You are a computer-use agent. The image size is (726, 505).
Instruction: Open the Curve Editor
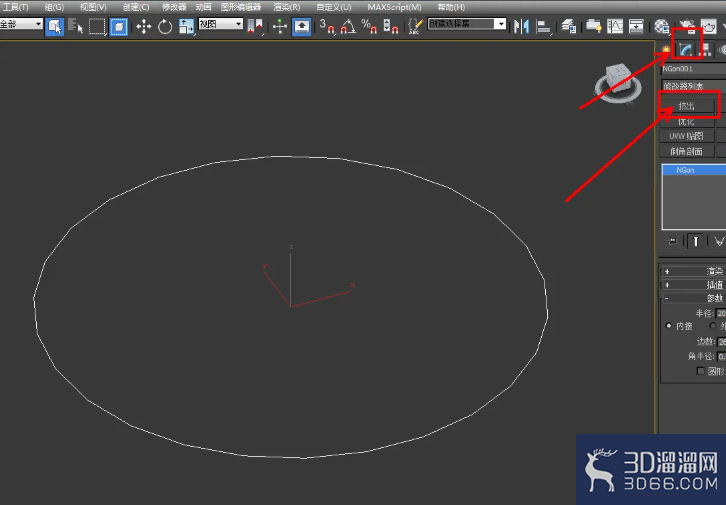(x=615, y=26)
